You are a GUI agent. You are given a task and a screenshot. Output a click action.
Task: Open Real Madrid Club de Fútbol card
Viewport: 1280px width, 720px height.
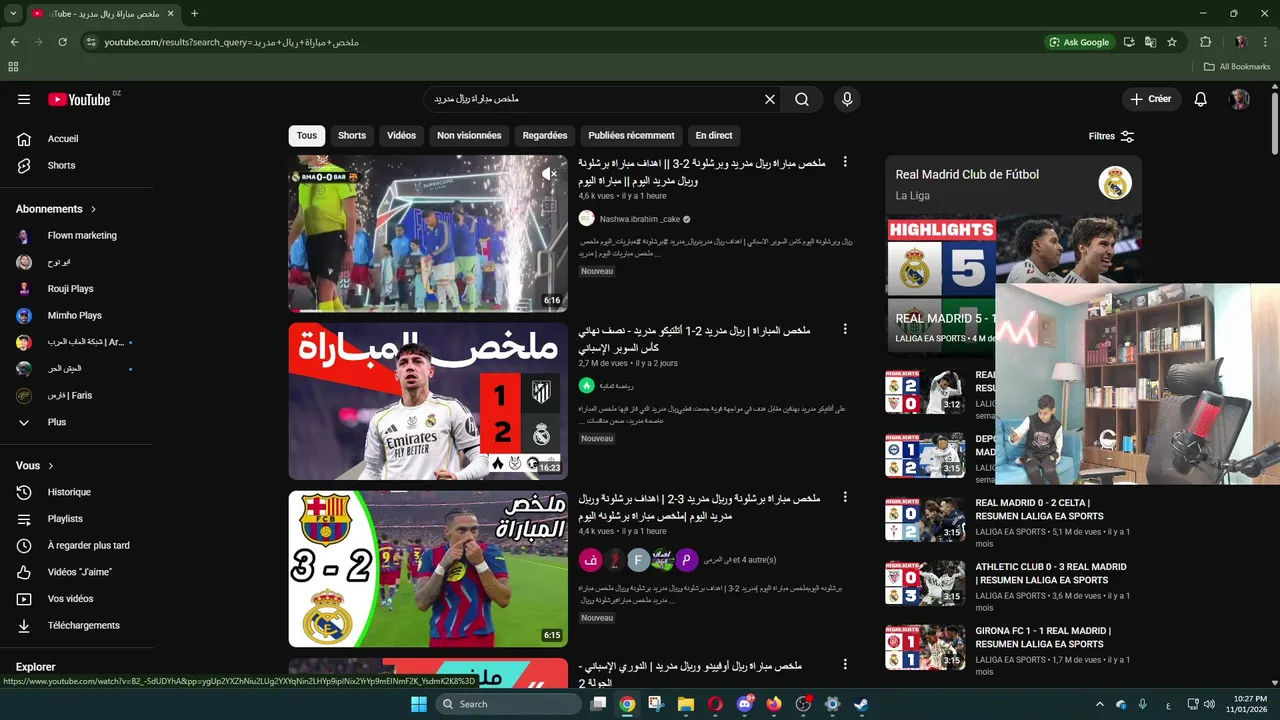click(1013, 184)
